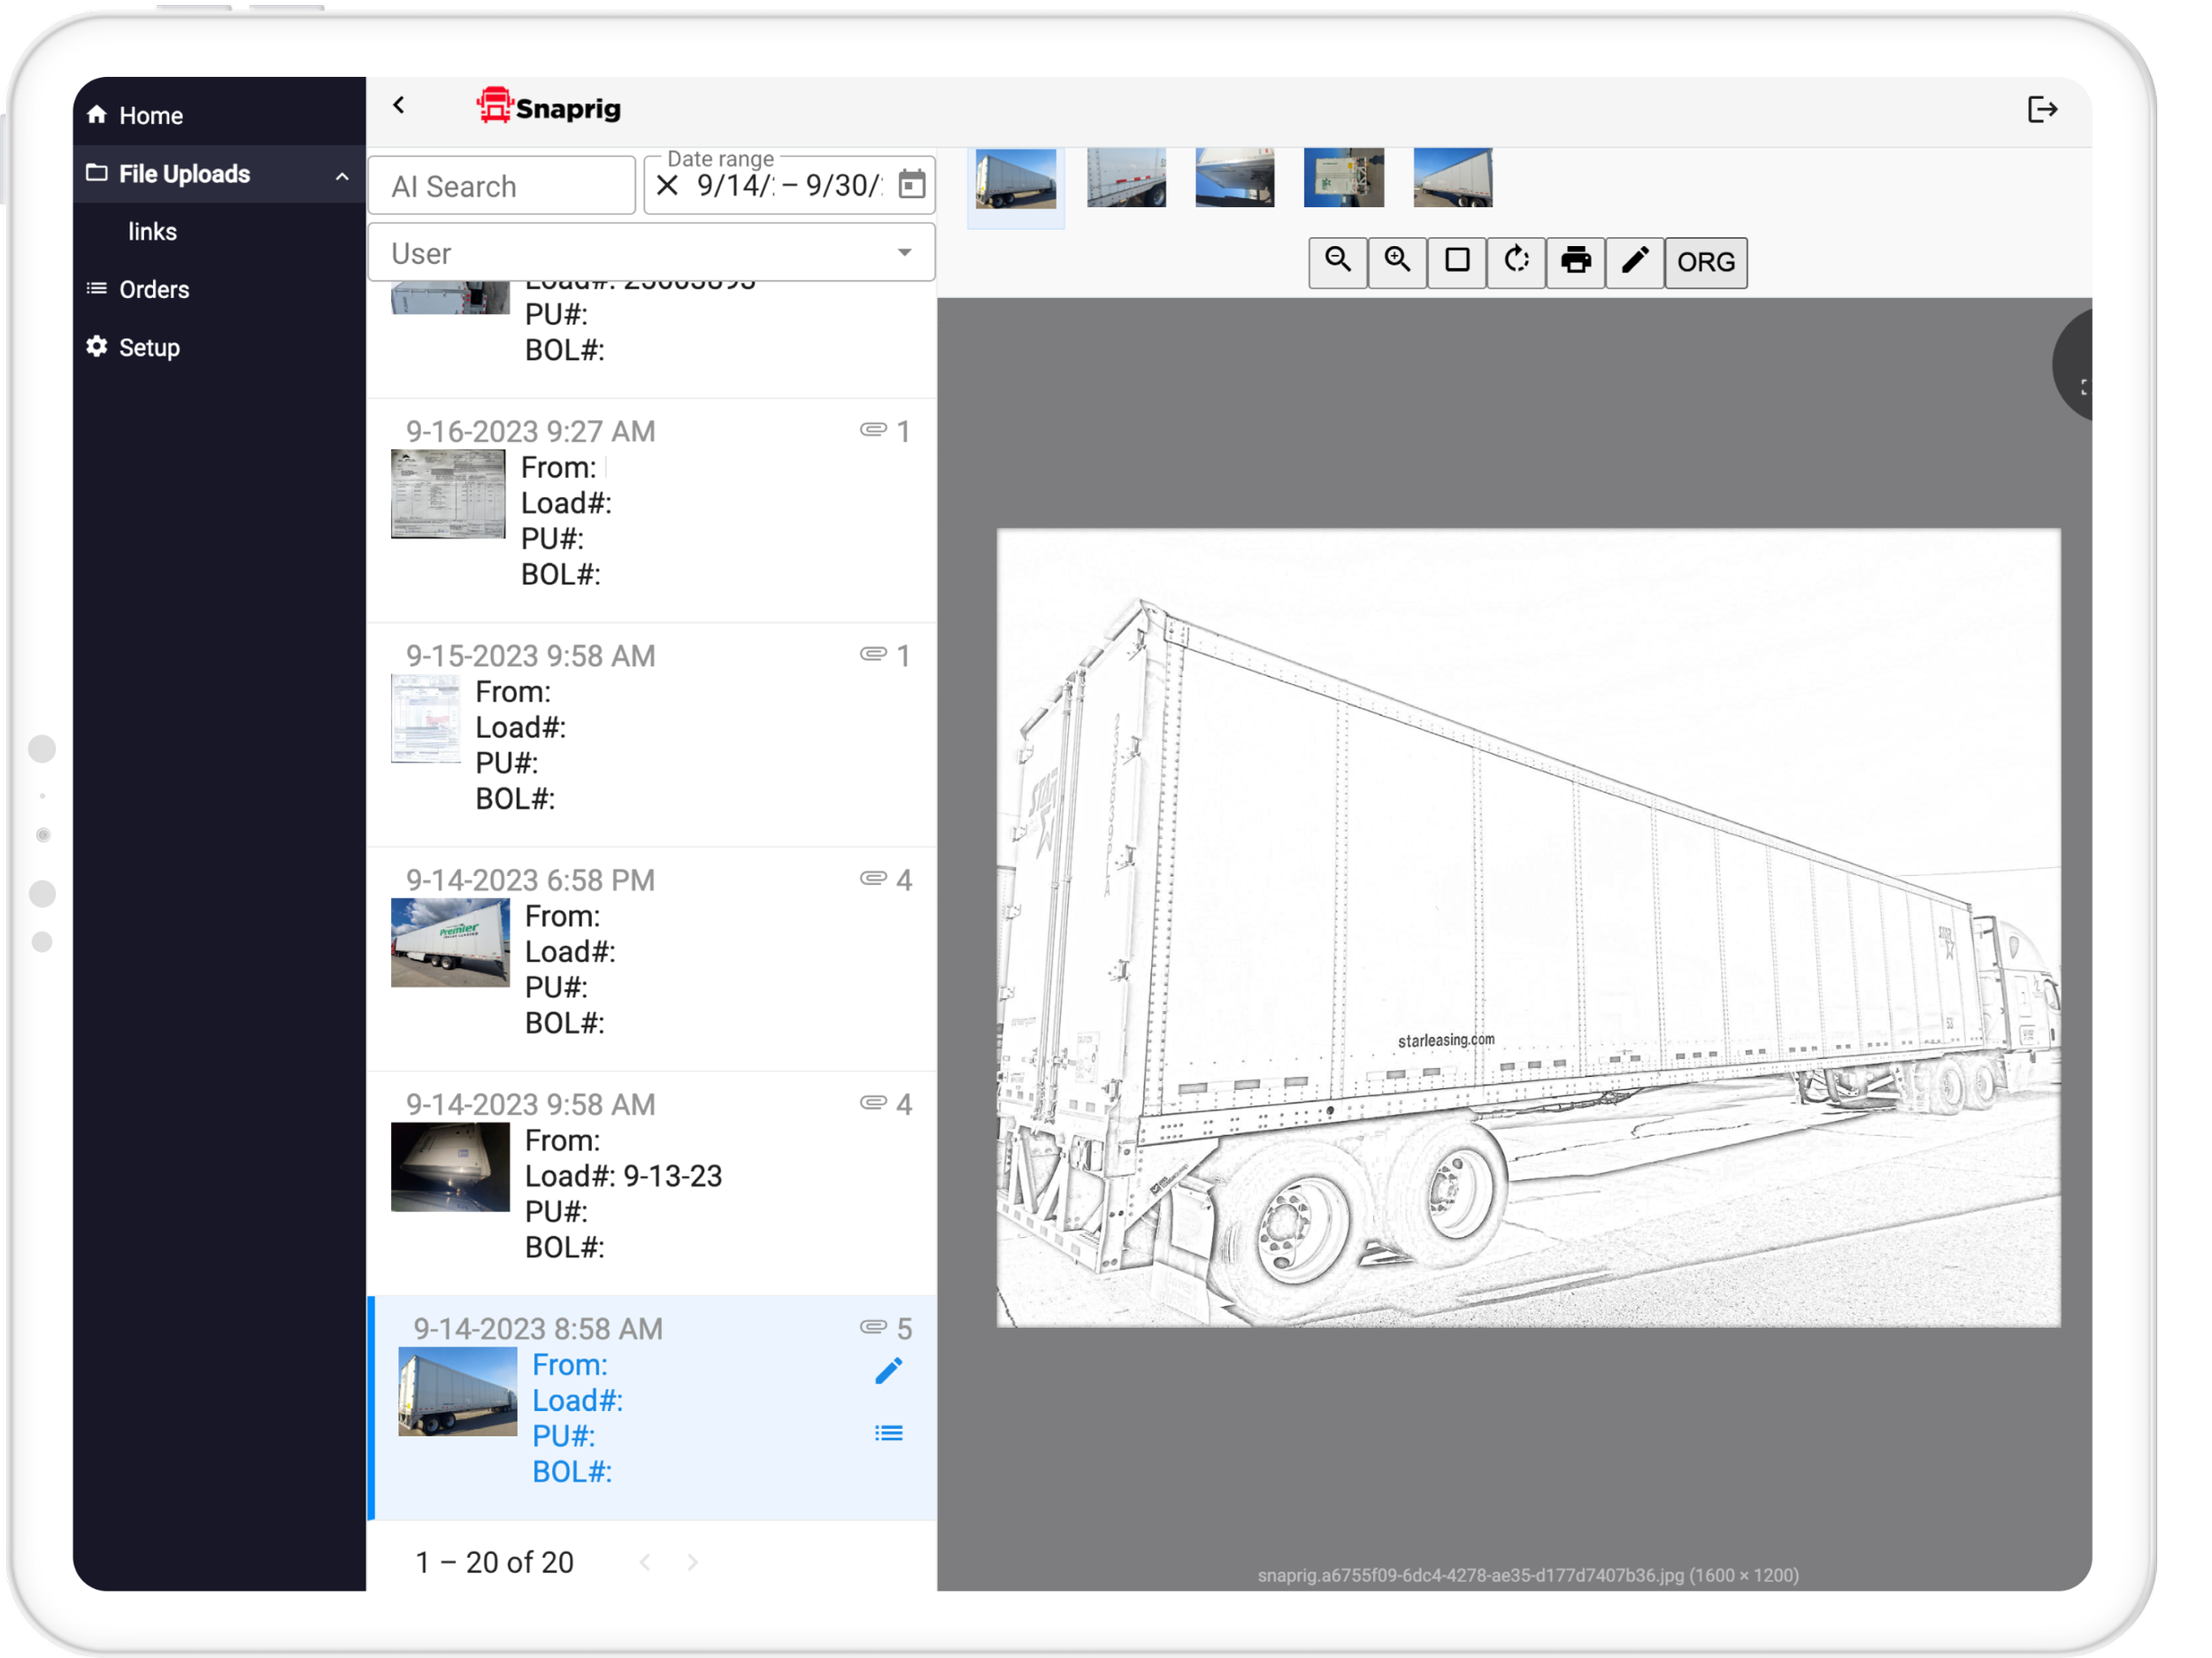
Task: Open the links submenu item
Action: click(152, 232)
